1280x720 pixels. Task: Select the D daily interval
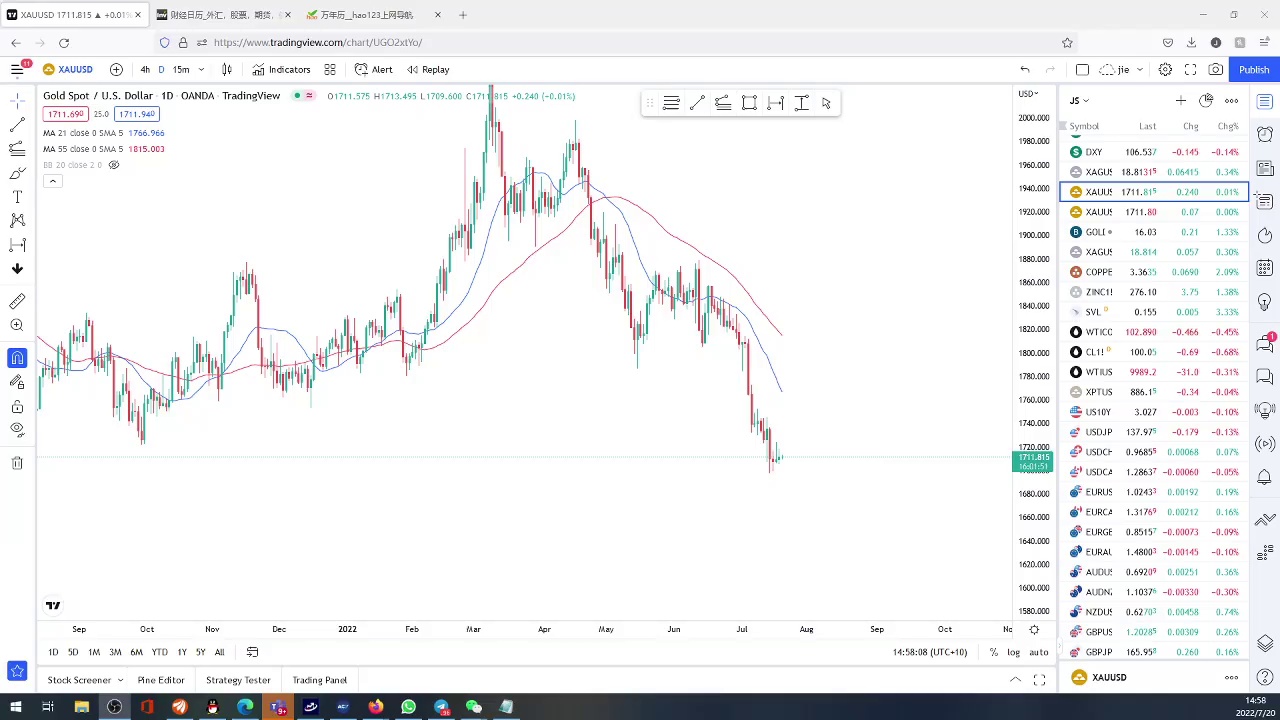coord(161,69)
